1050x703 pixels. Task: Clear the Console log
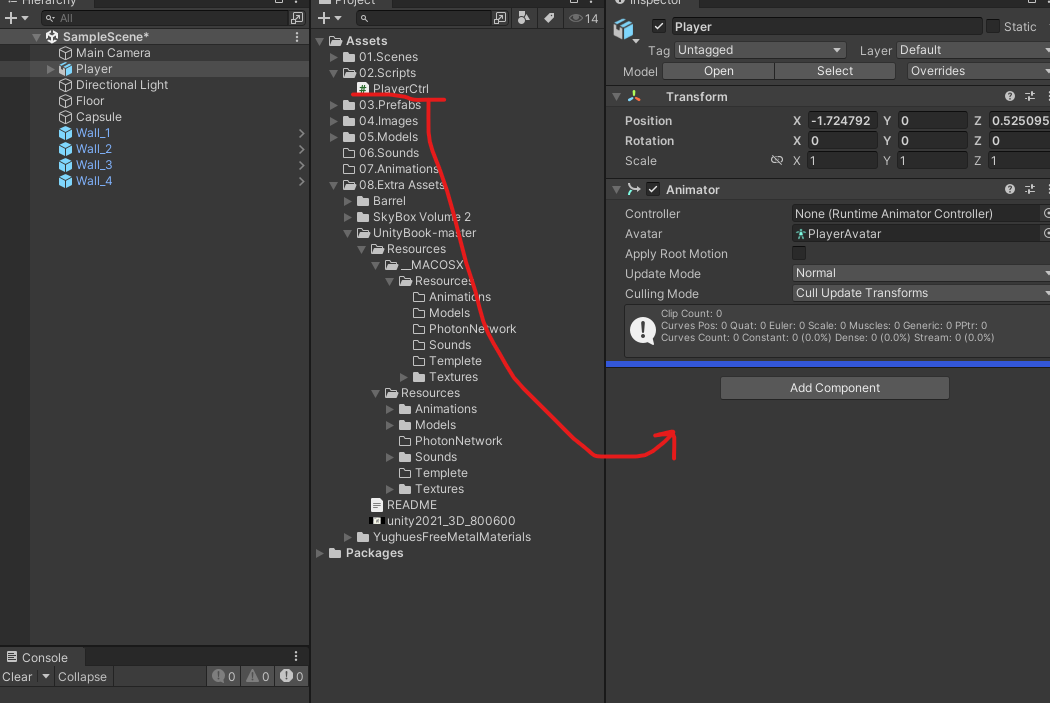point(18,676)
